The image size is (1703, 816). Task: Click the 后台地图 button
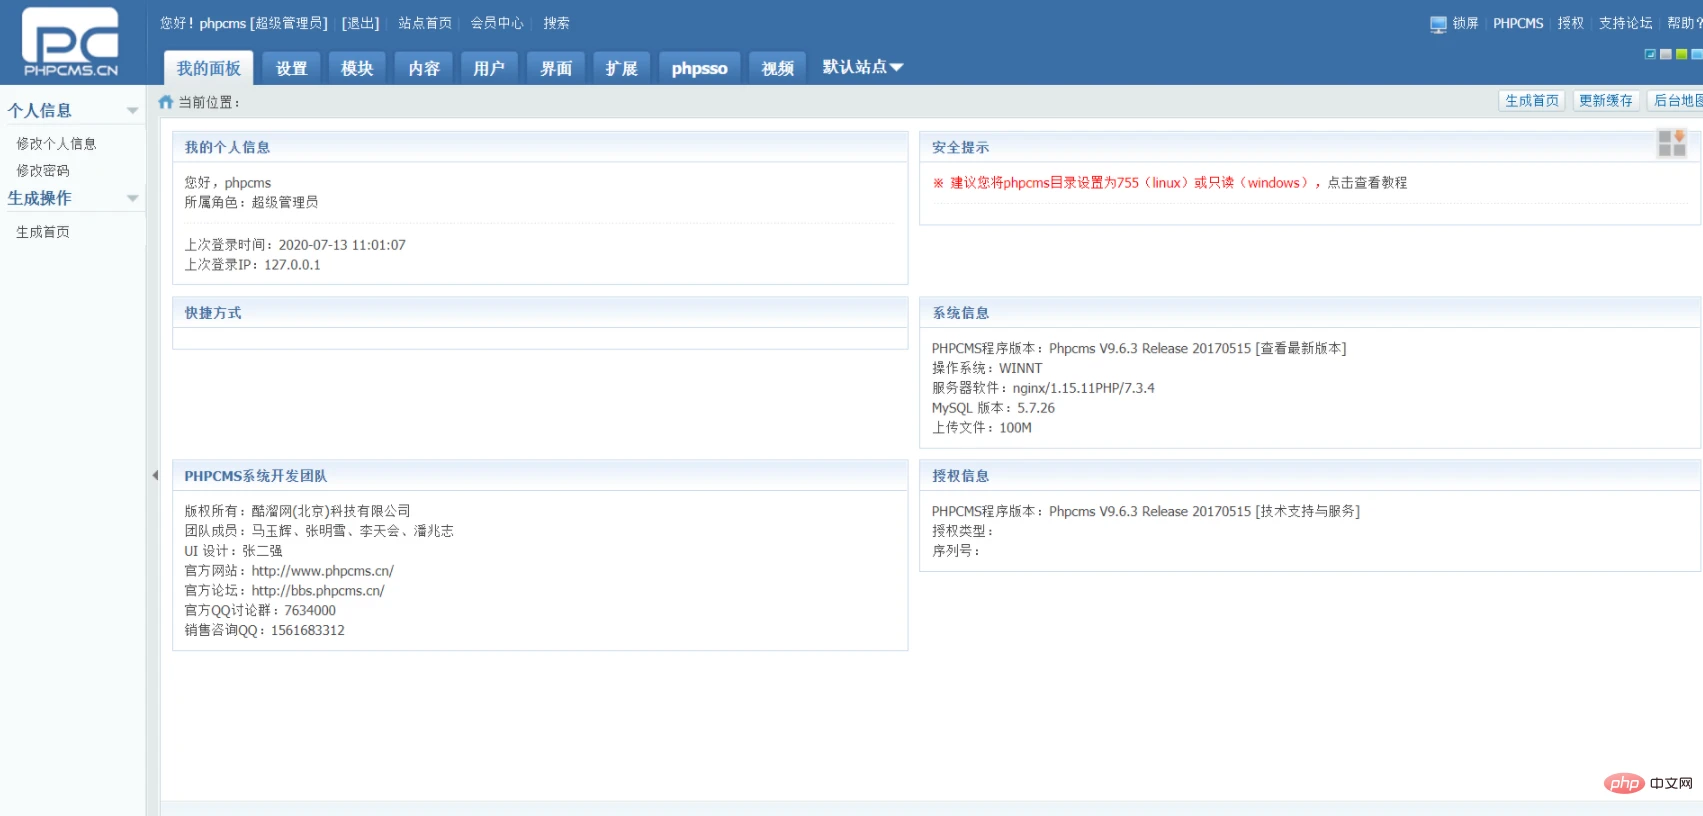(x=1676, y=101)
